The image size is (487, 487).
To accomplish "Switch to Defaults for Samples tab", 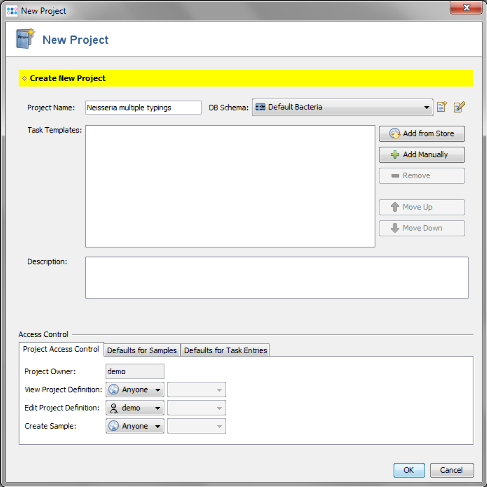I will point(142,350).
